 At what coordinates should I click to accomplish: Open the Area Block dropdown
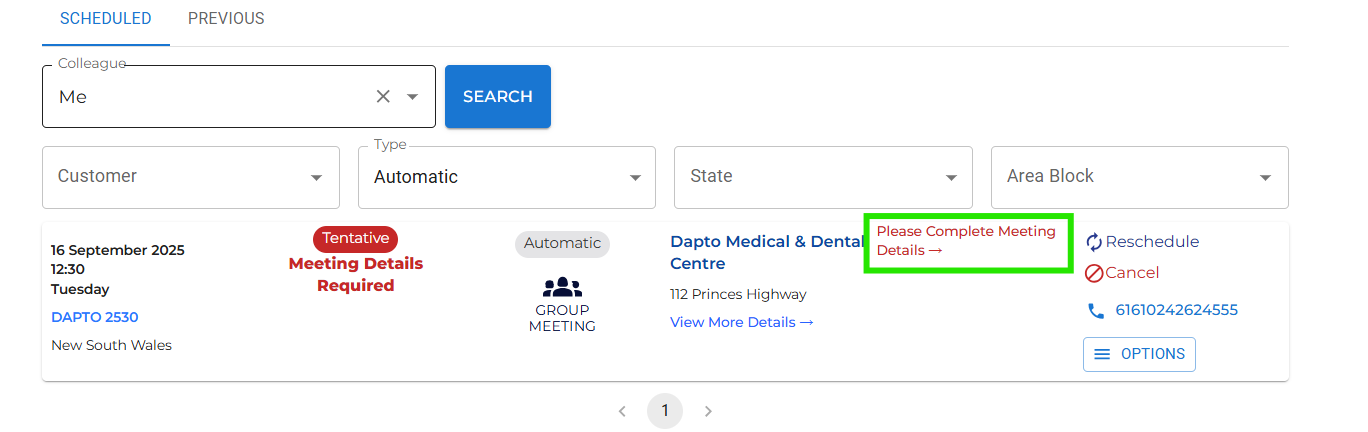coord(1266,178)
